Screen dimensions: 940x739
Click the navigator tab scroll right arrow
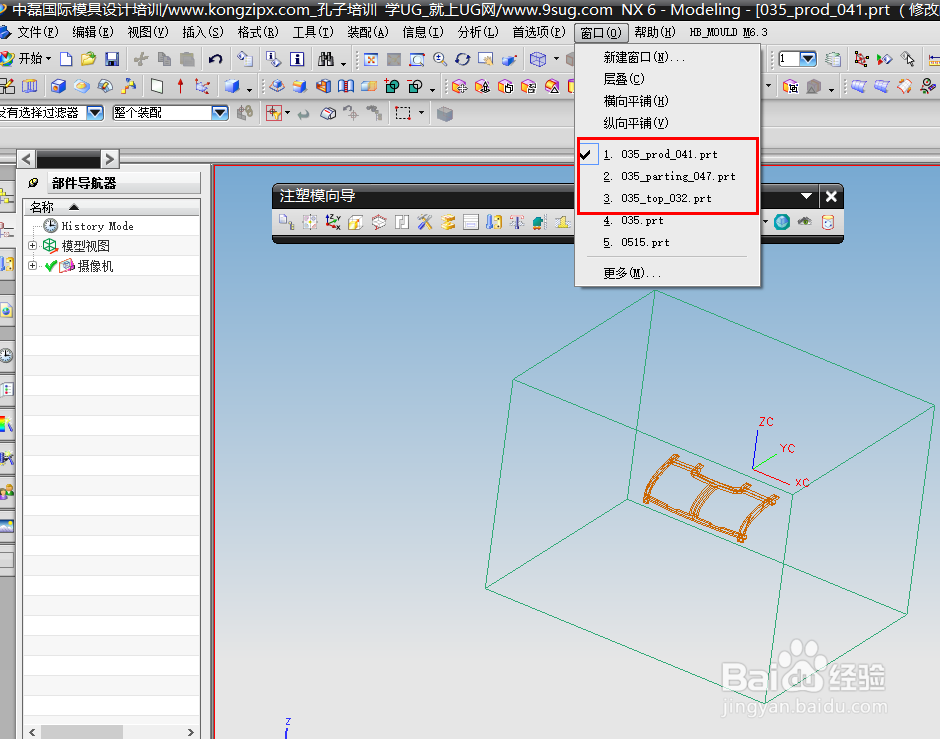coord(109,159)
